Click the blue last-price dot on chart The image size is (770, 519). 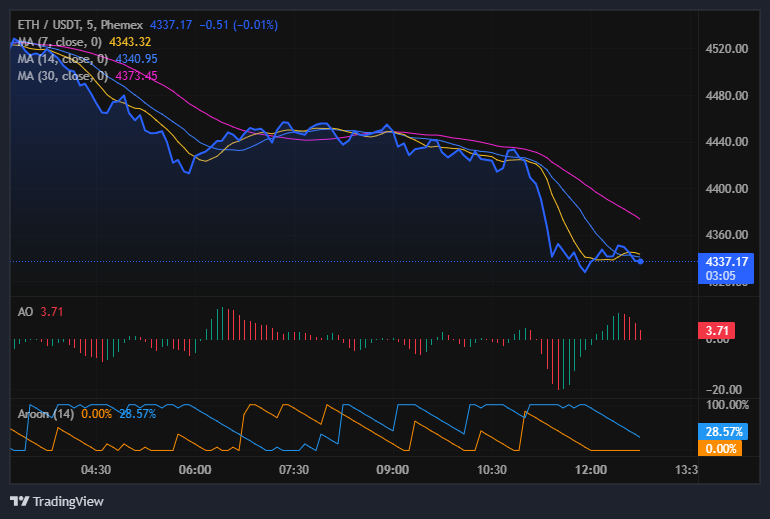click(640, 262)
